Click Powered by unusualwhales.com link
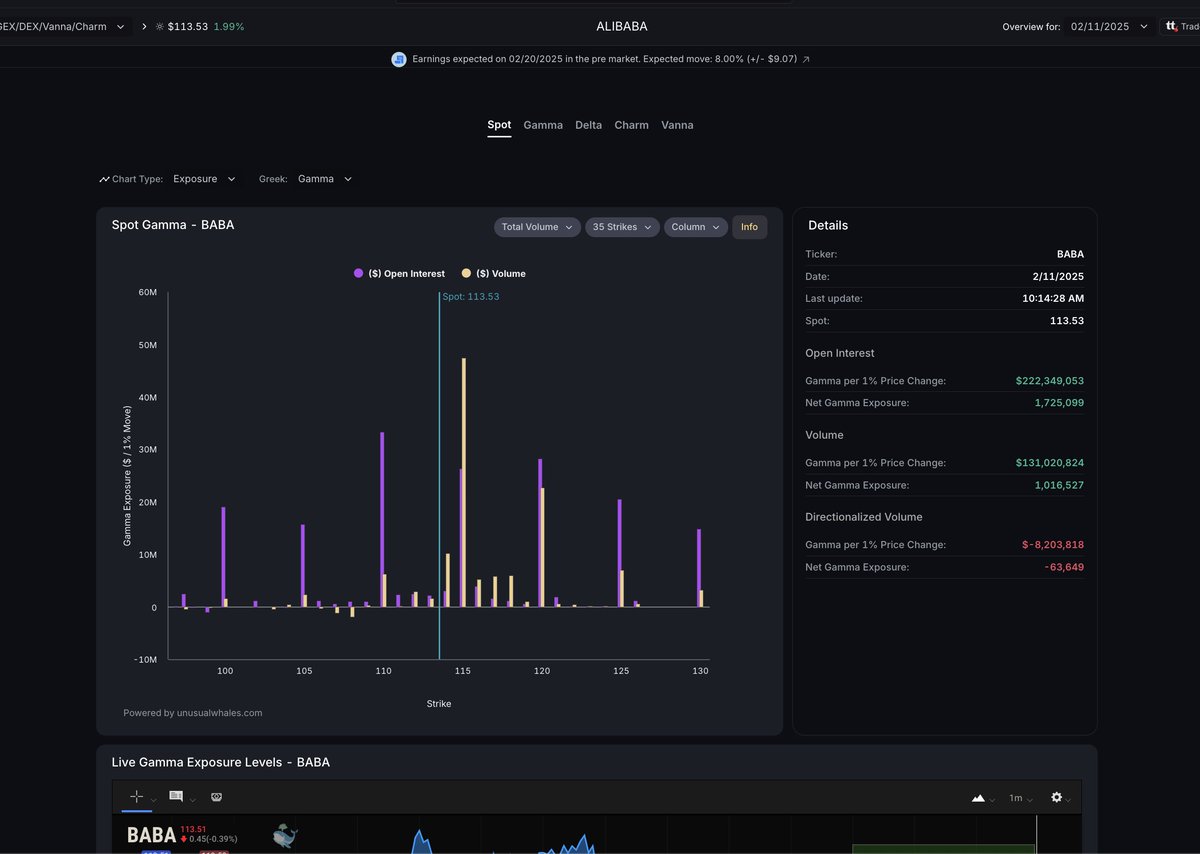This screenshot has width=1200, height=854. [x=193, y=713]
